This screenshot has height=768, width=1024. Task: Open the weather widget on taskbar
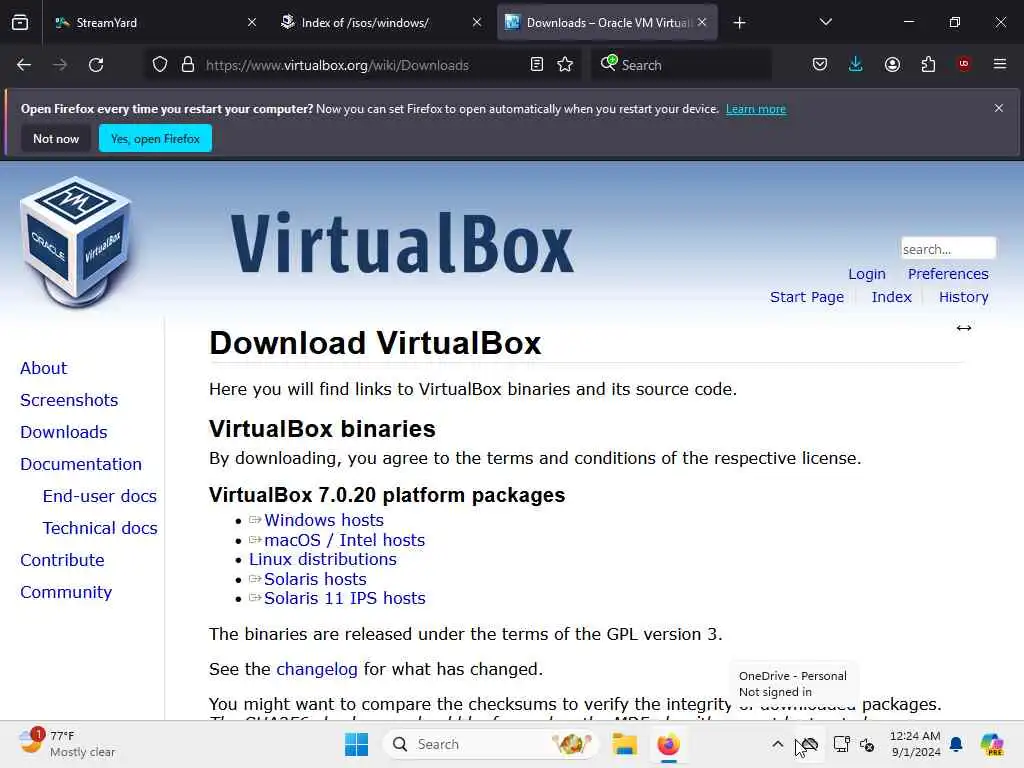pos(67,744)
